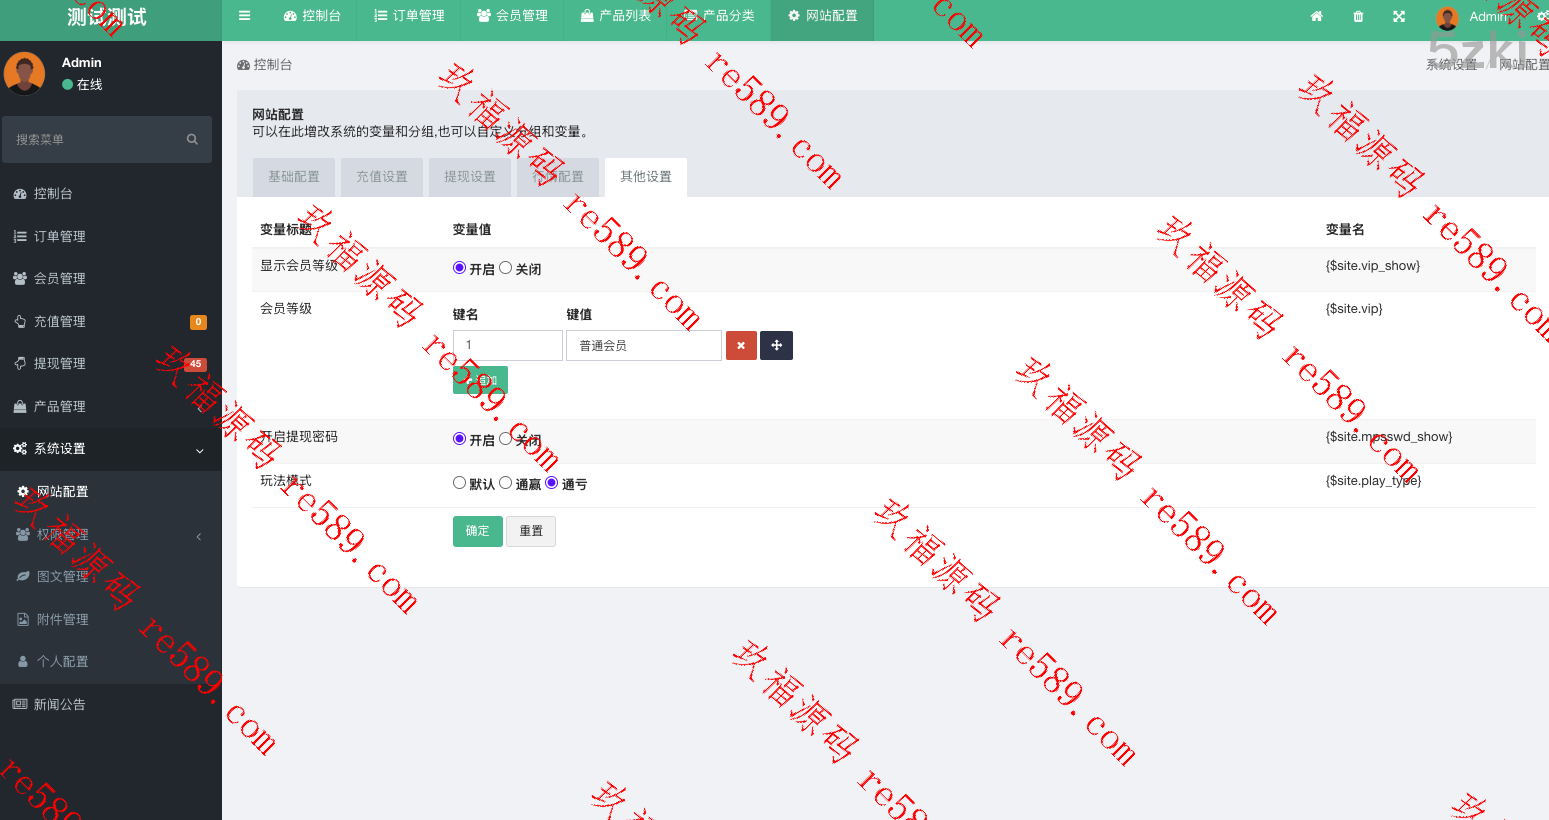
Task: Switch to the 基础配置 tab
Action: tap(294, 177)
